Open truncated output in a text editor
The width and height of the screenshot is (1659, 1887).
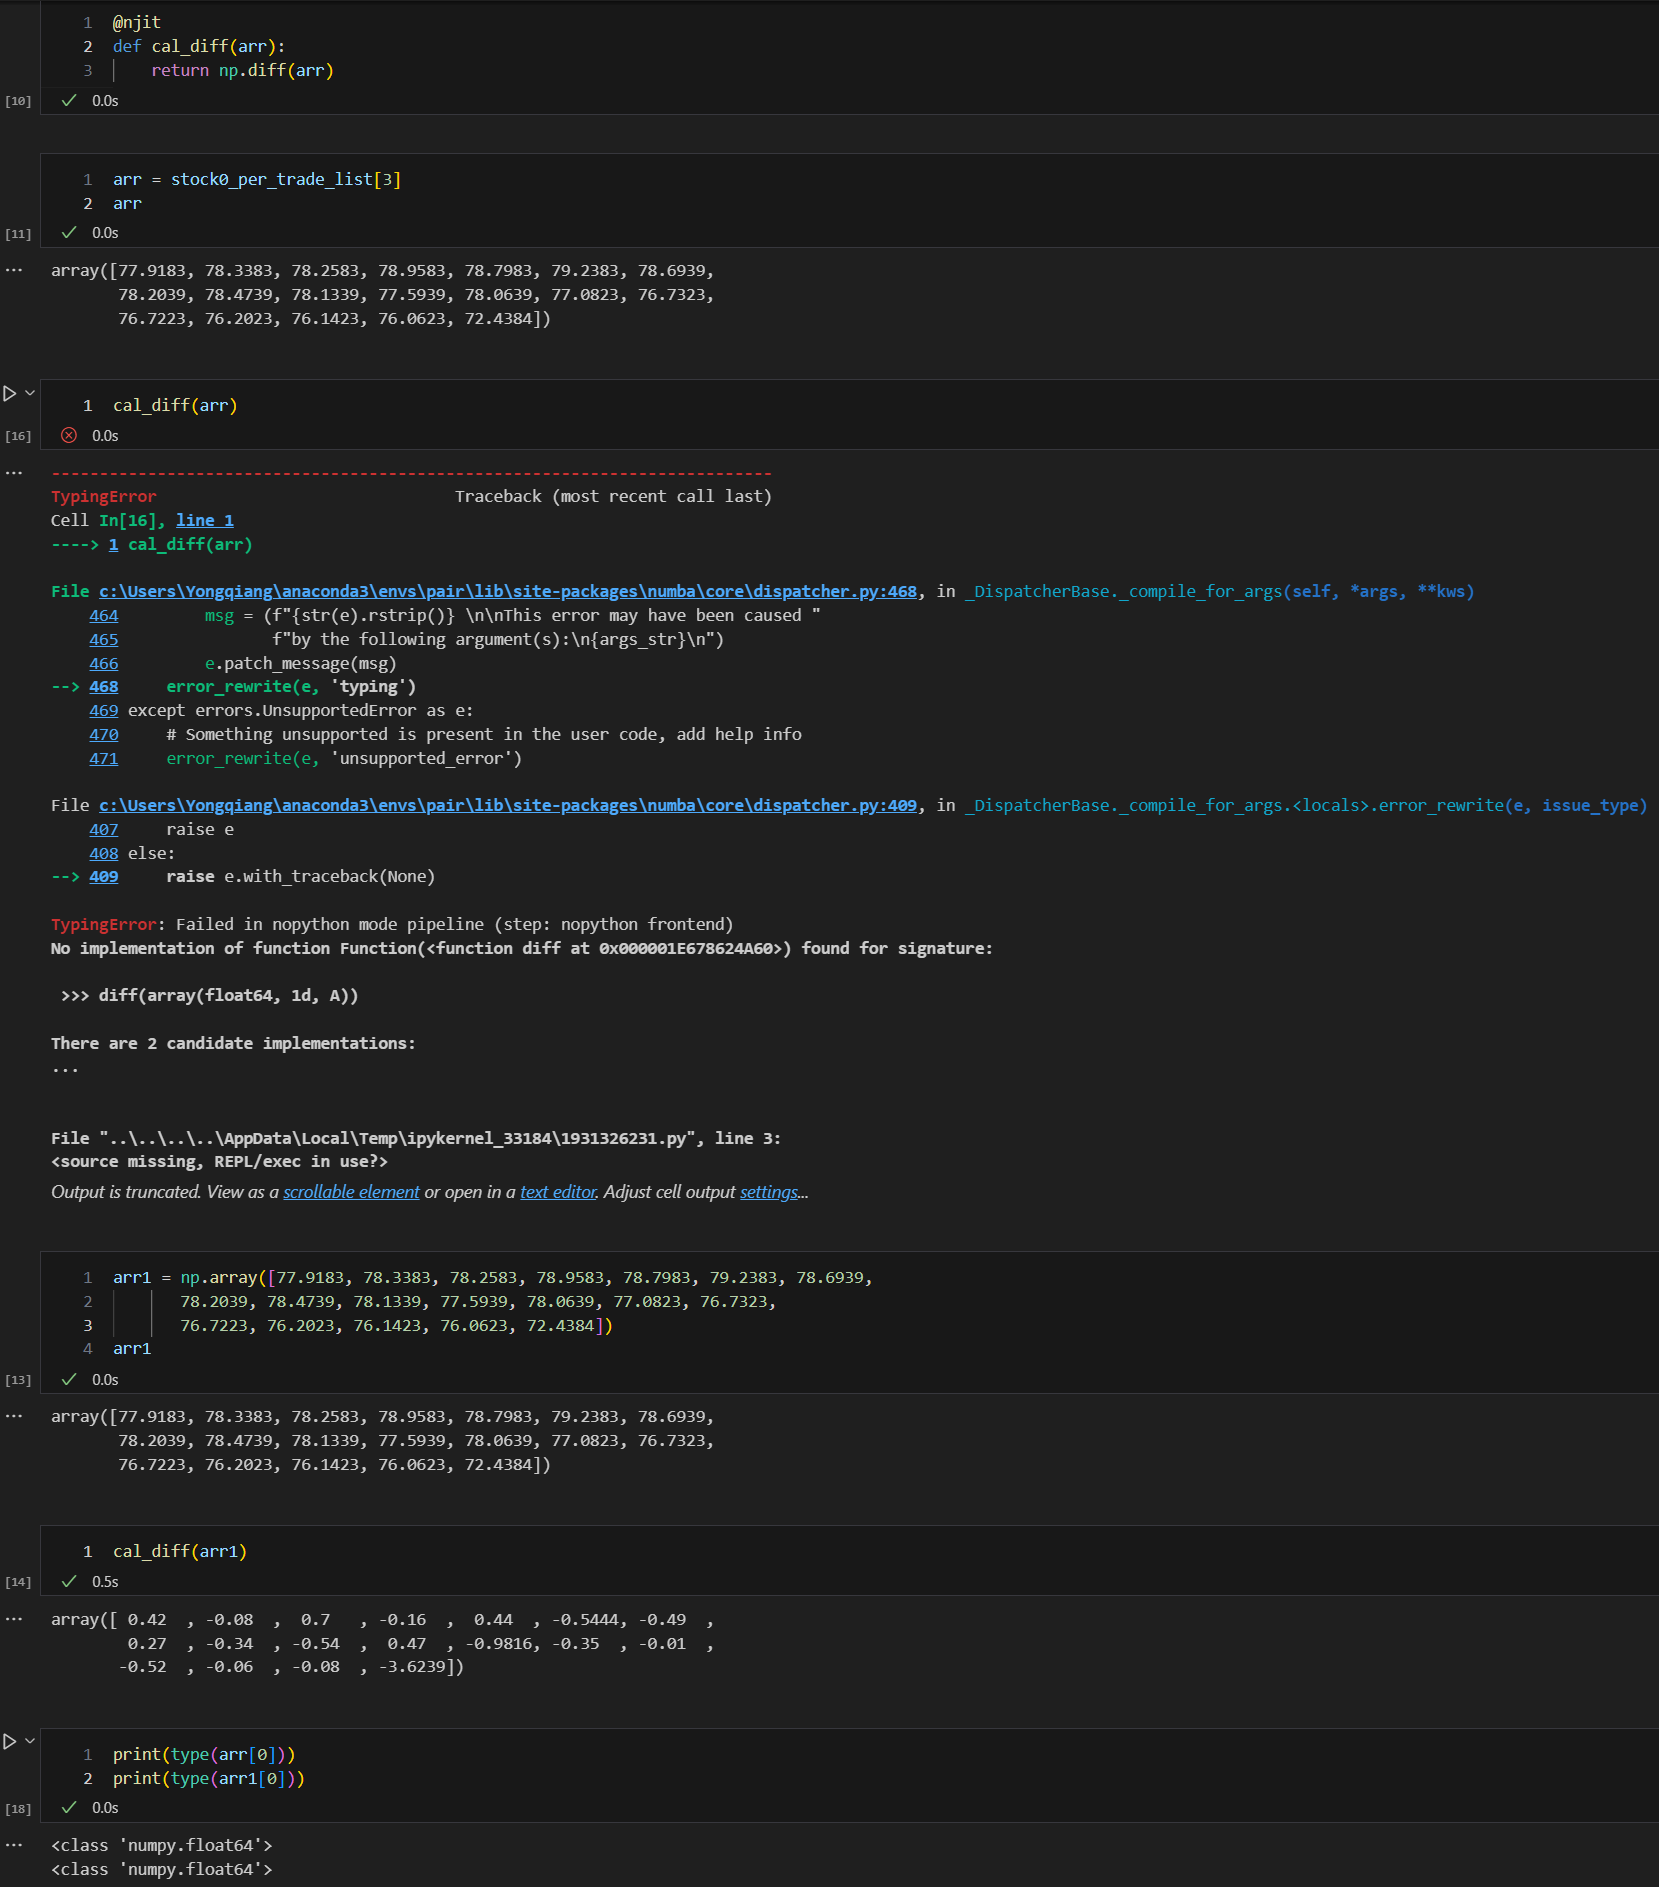pos(558,1192)
